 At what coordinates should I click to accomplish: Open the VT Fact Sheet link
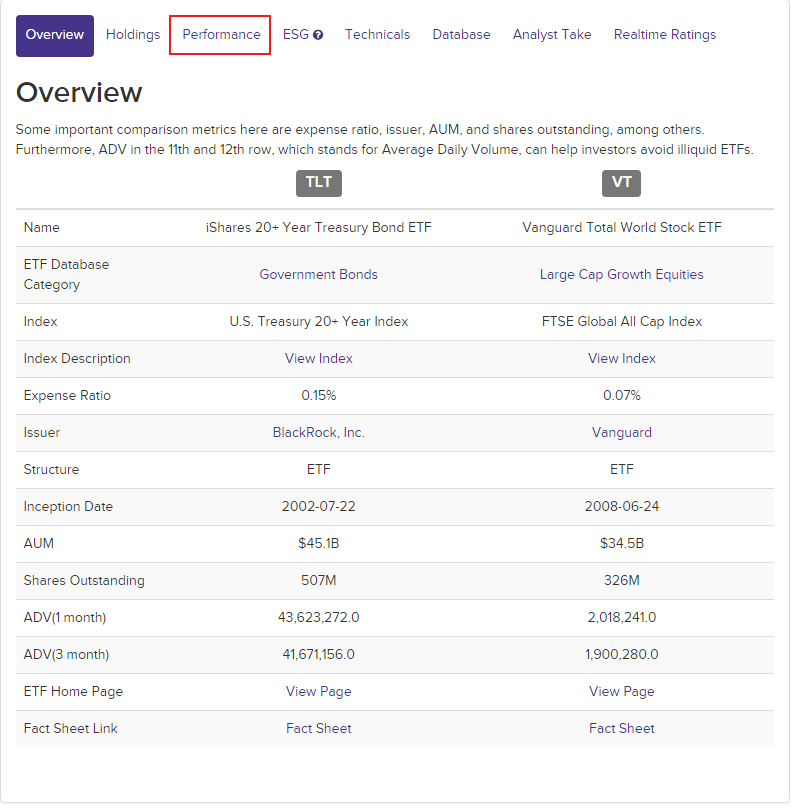(622, 729)
